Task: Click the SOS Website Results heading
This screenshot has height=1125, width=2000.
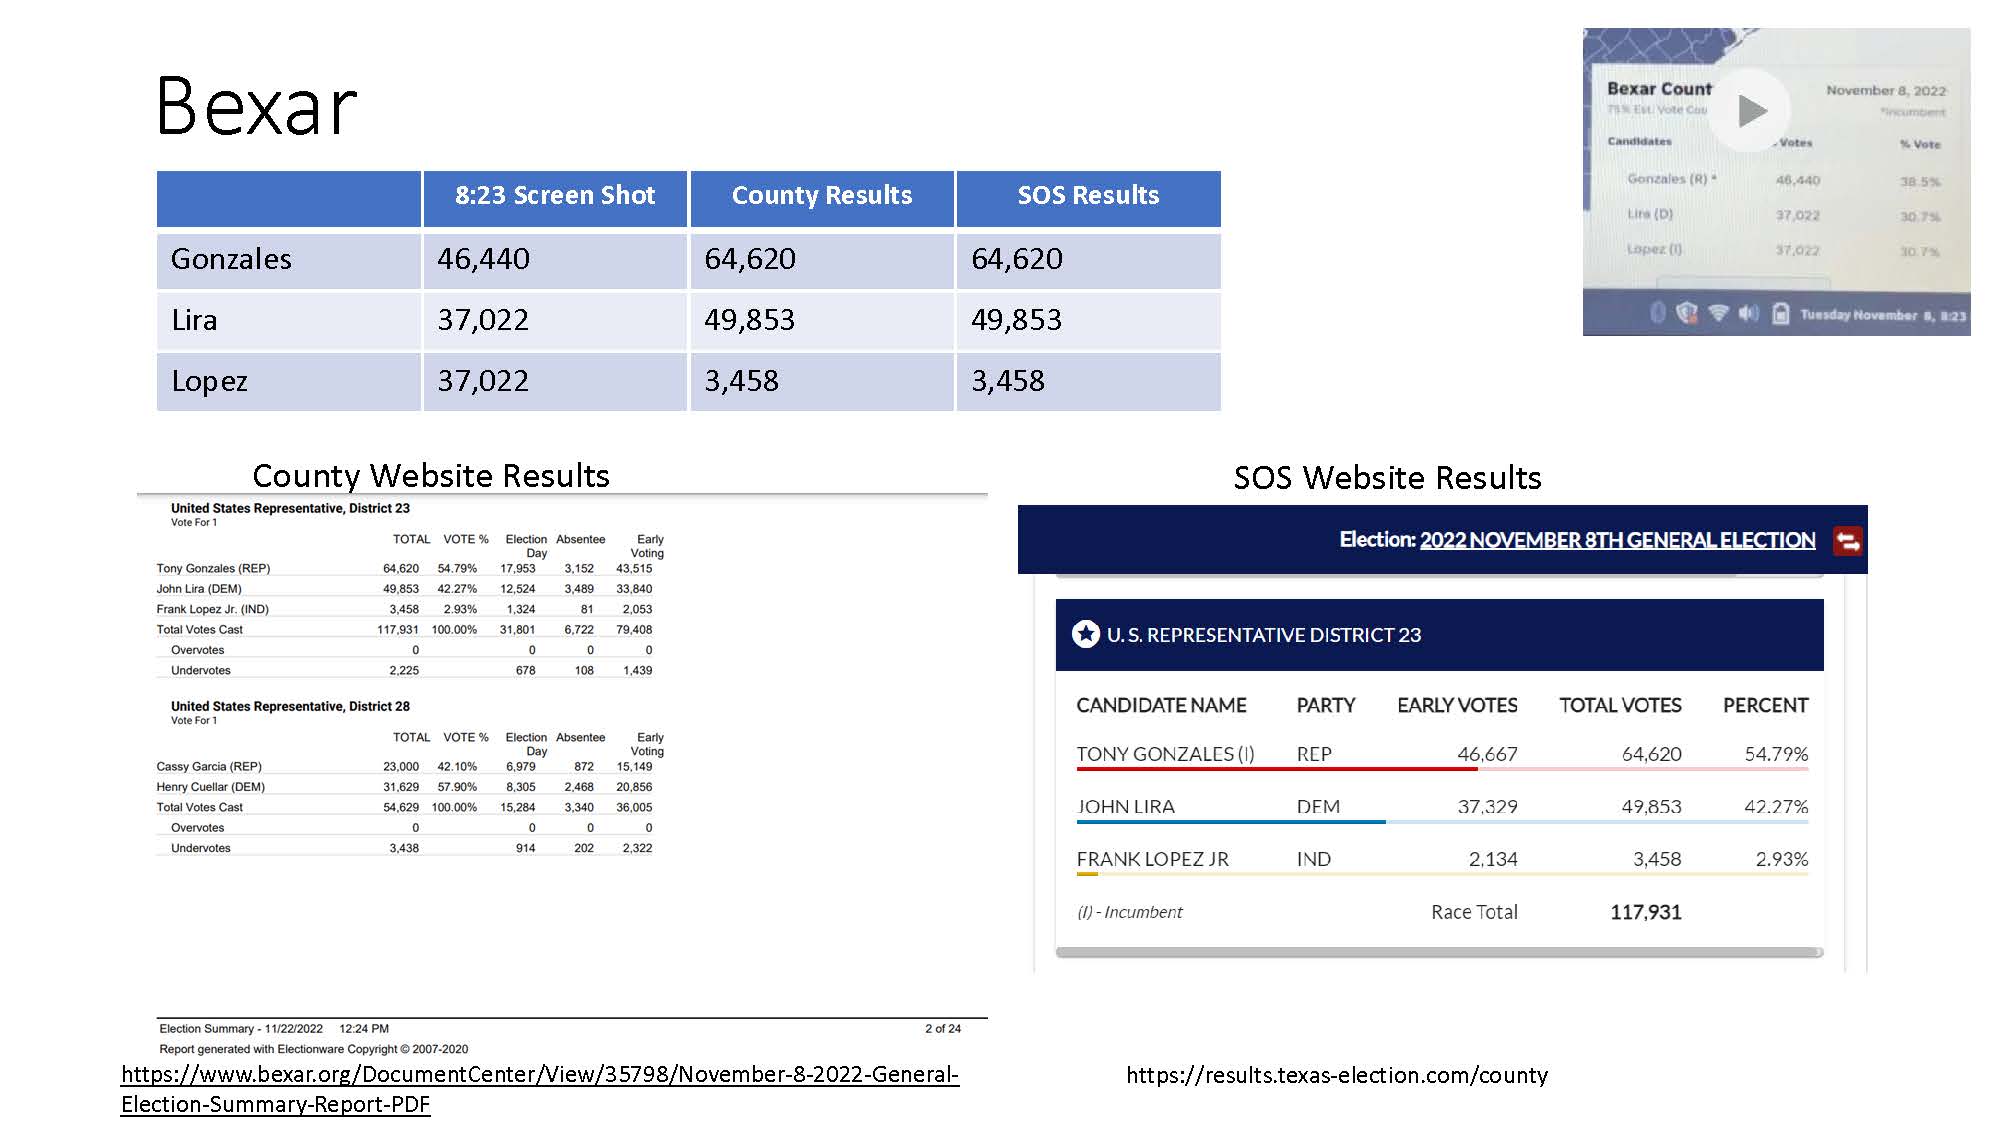Action: click(x=1387, y=478)
